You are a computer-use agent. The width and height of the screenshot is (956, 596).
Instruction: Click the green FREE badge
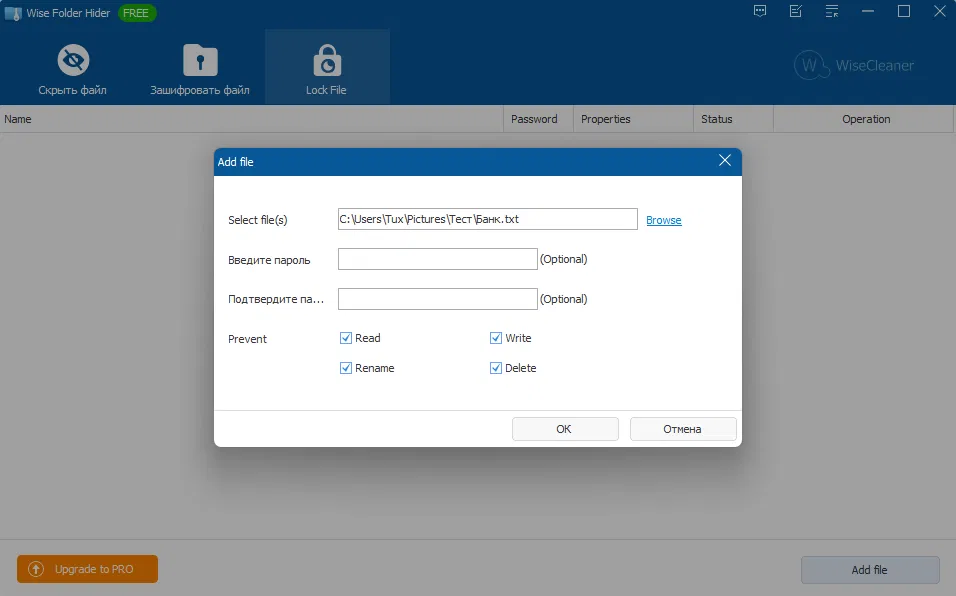pos(137,13)
